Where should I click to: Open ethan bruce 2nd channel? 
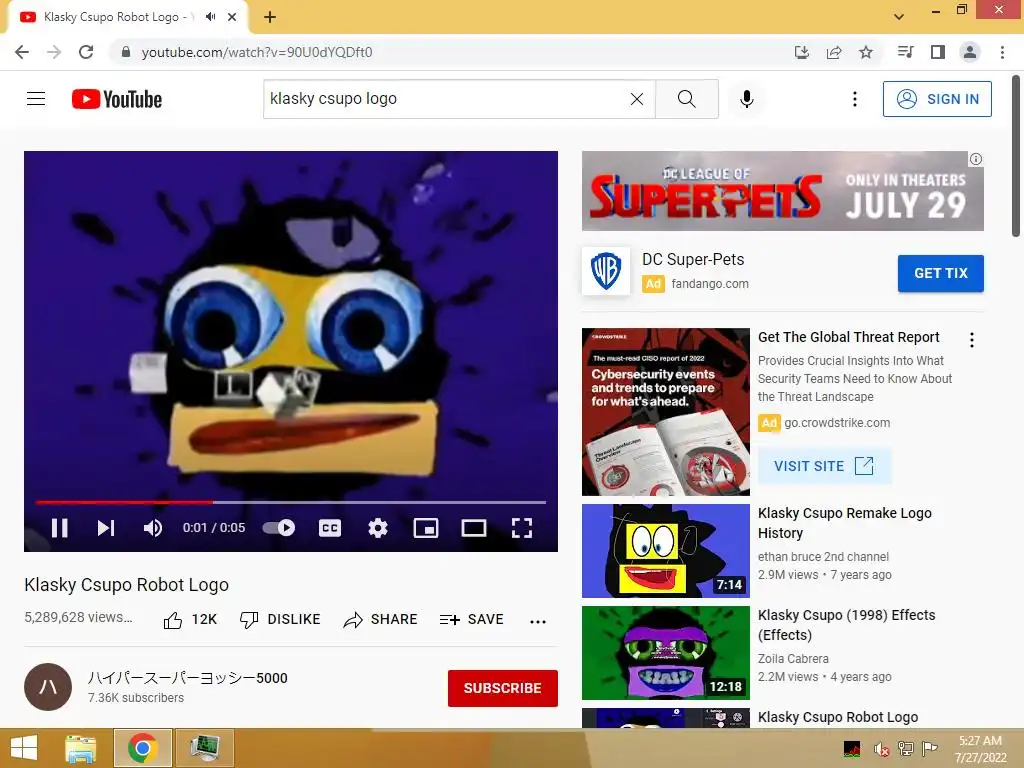[823, 556]
